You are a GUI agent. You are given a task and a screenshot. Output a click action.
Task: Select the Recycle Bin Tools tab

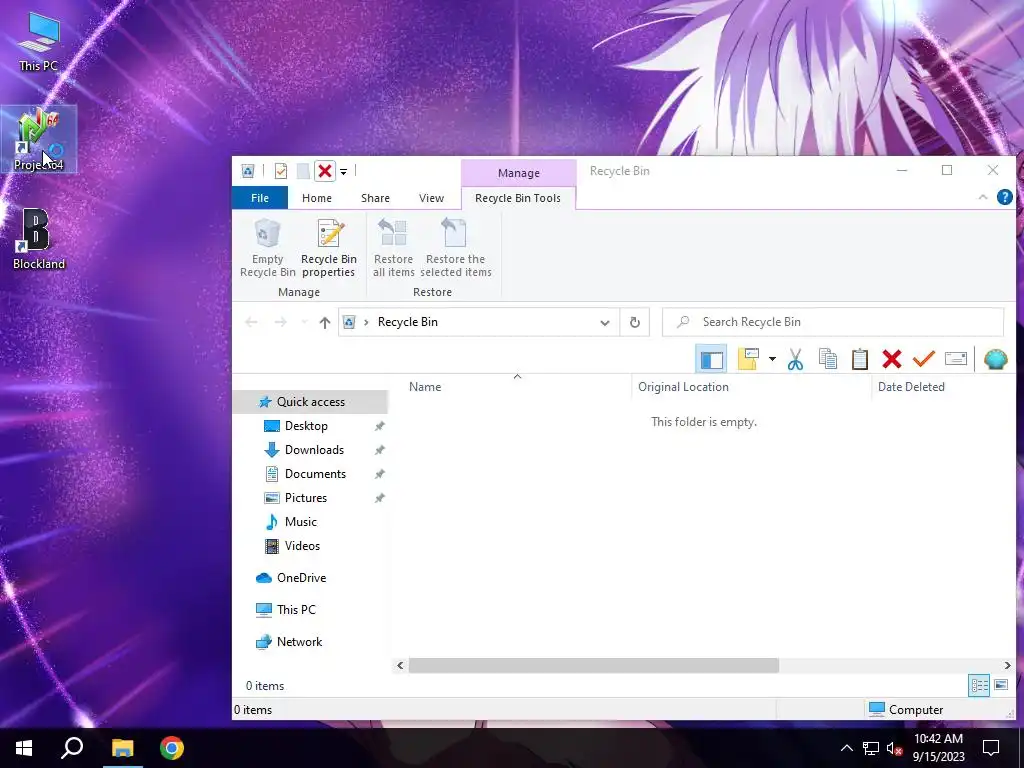[x=518, y=198]
